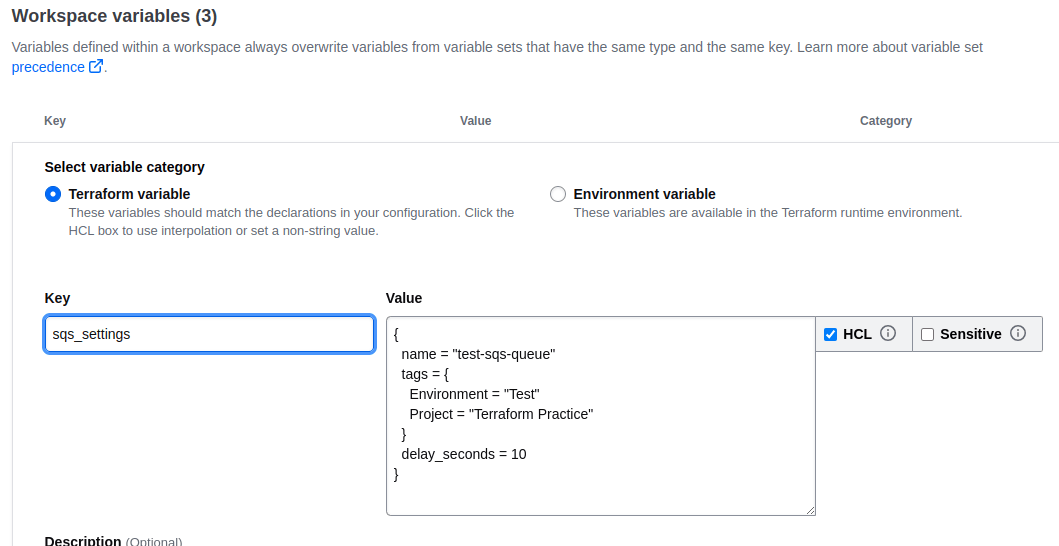
Task: Click the Category column header
Action: pyautogui.click(x=885, y=121)
